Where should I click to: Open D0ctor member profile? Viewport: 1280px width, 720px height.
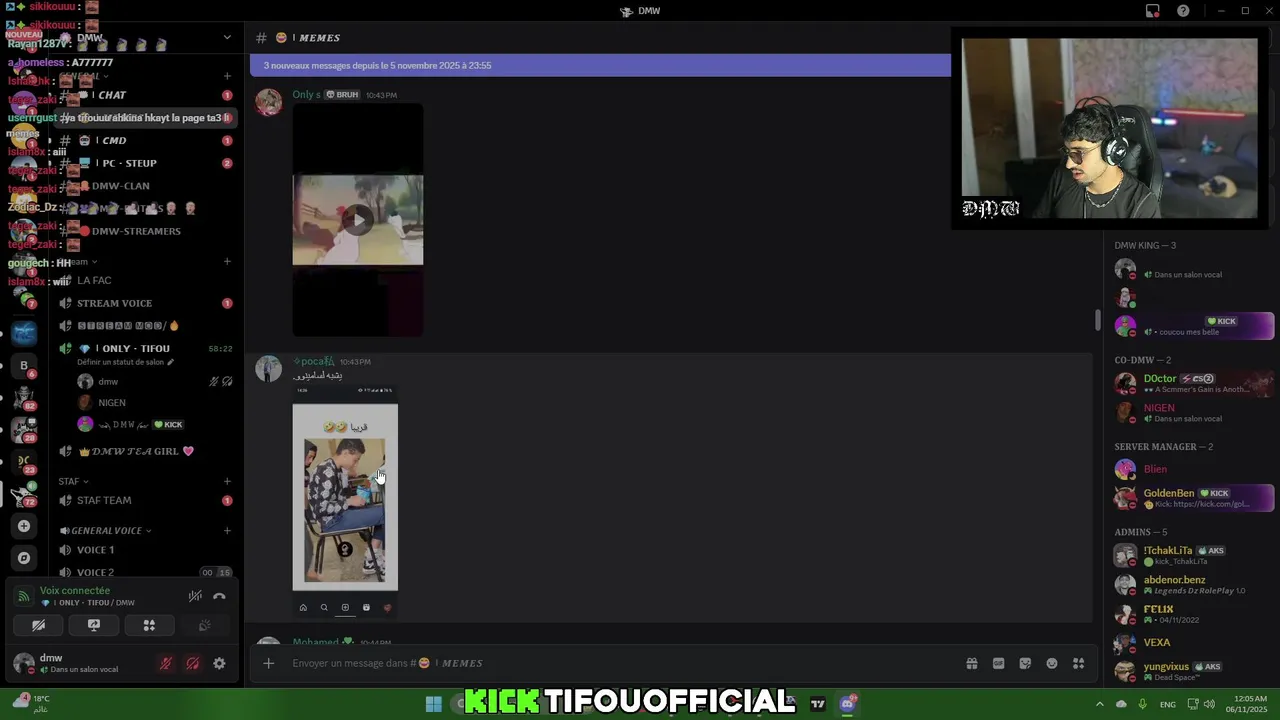1193,383
